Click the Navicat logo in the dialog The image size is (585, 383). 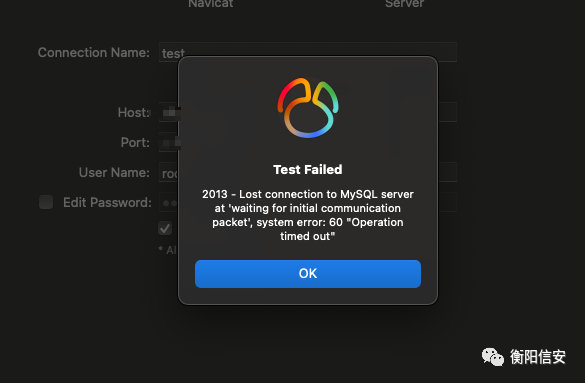(x=308, y=108)
